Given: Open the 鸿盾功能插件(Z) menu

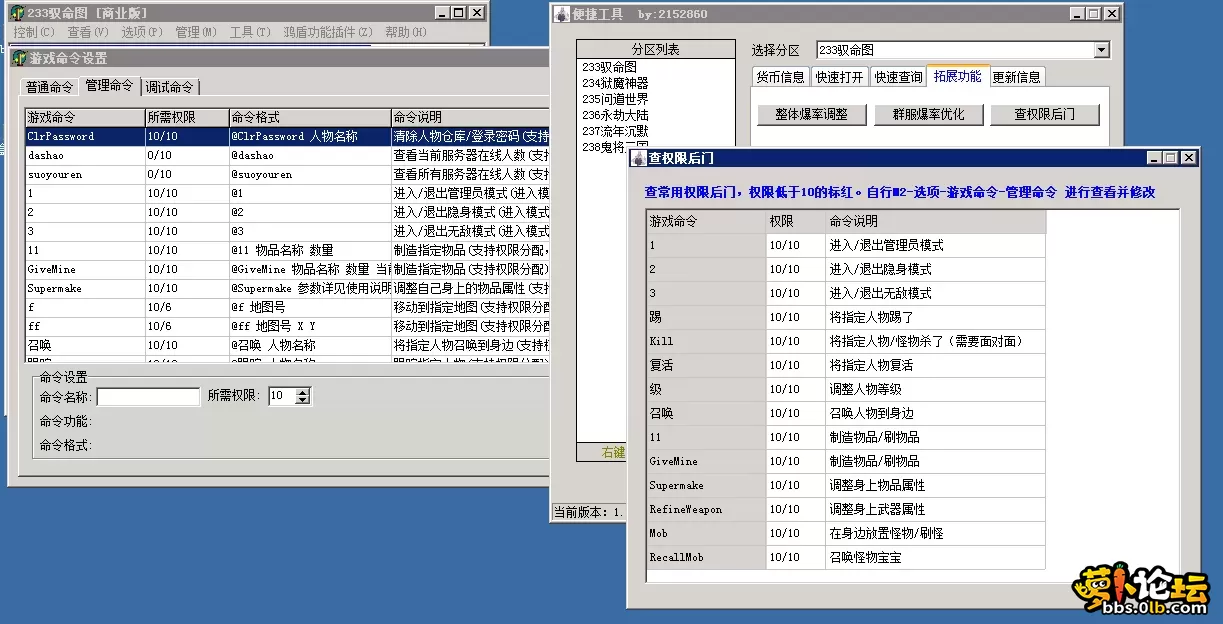Looking at the screenshot, I should click(327, 32).
